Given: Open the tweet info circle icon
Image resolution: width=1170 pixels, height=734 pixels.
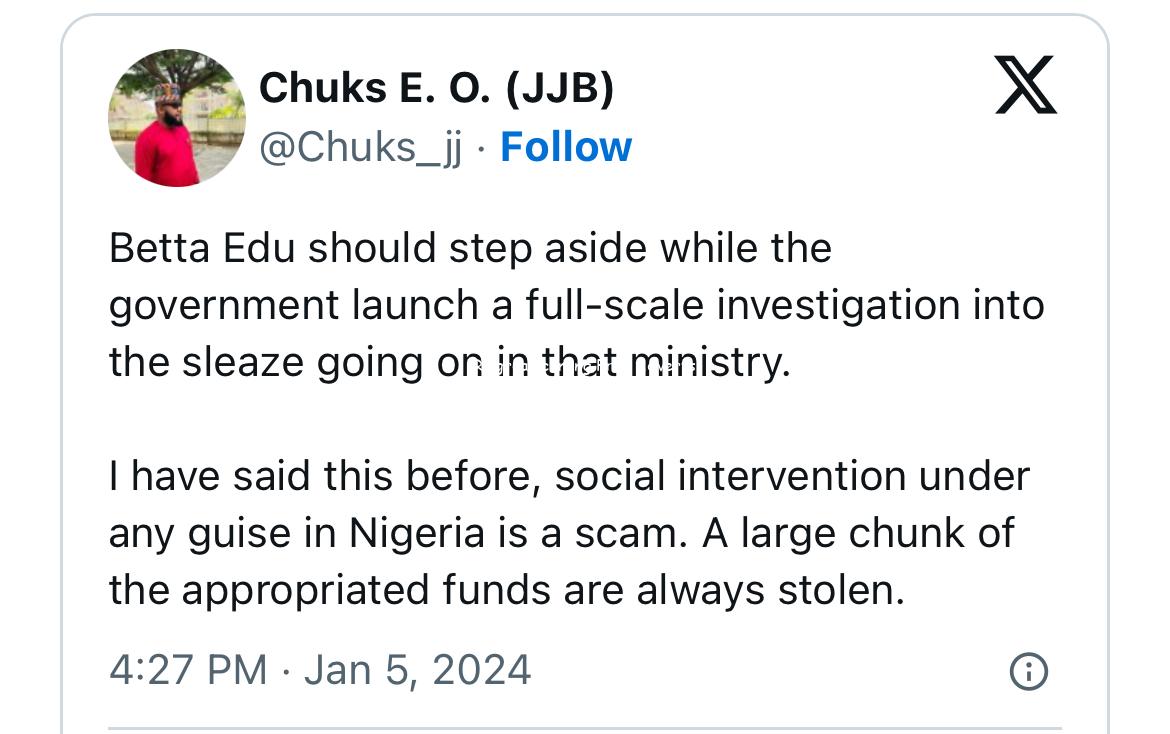Looking at the screenshot, I should pyautogui.click(x=1029, y=671).
